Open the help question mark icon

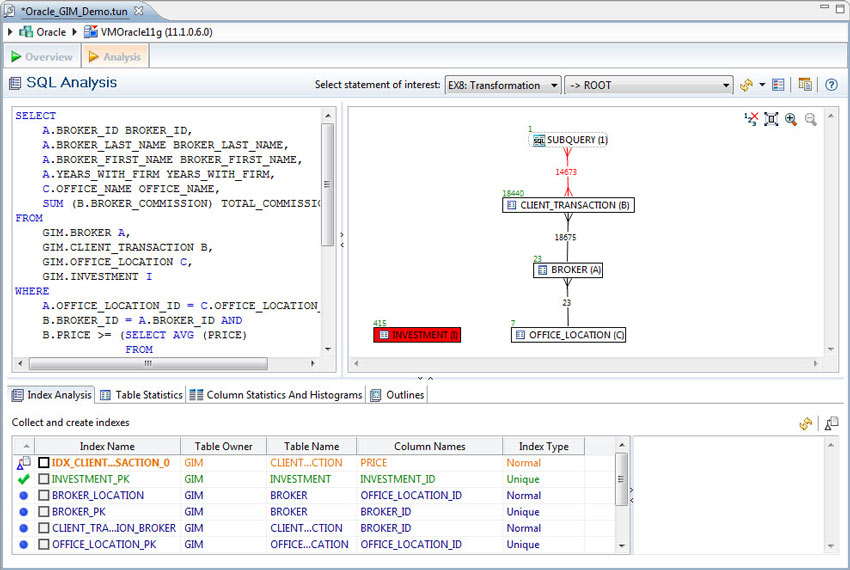pyautogui.click(x=830, y=85)
